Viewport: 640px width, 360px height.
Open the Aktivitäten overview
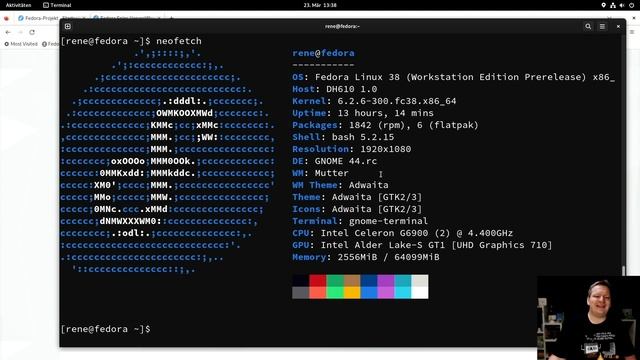(18, 5)
